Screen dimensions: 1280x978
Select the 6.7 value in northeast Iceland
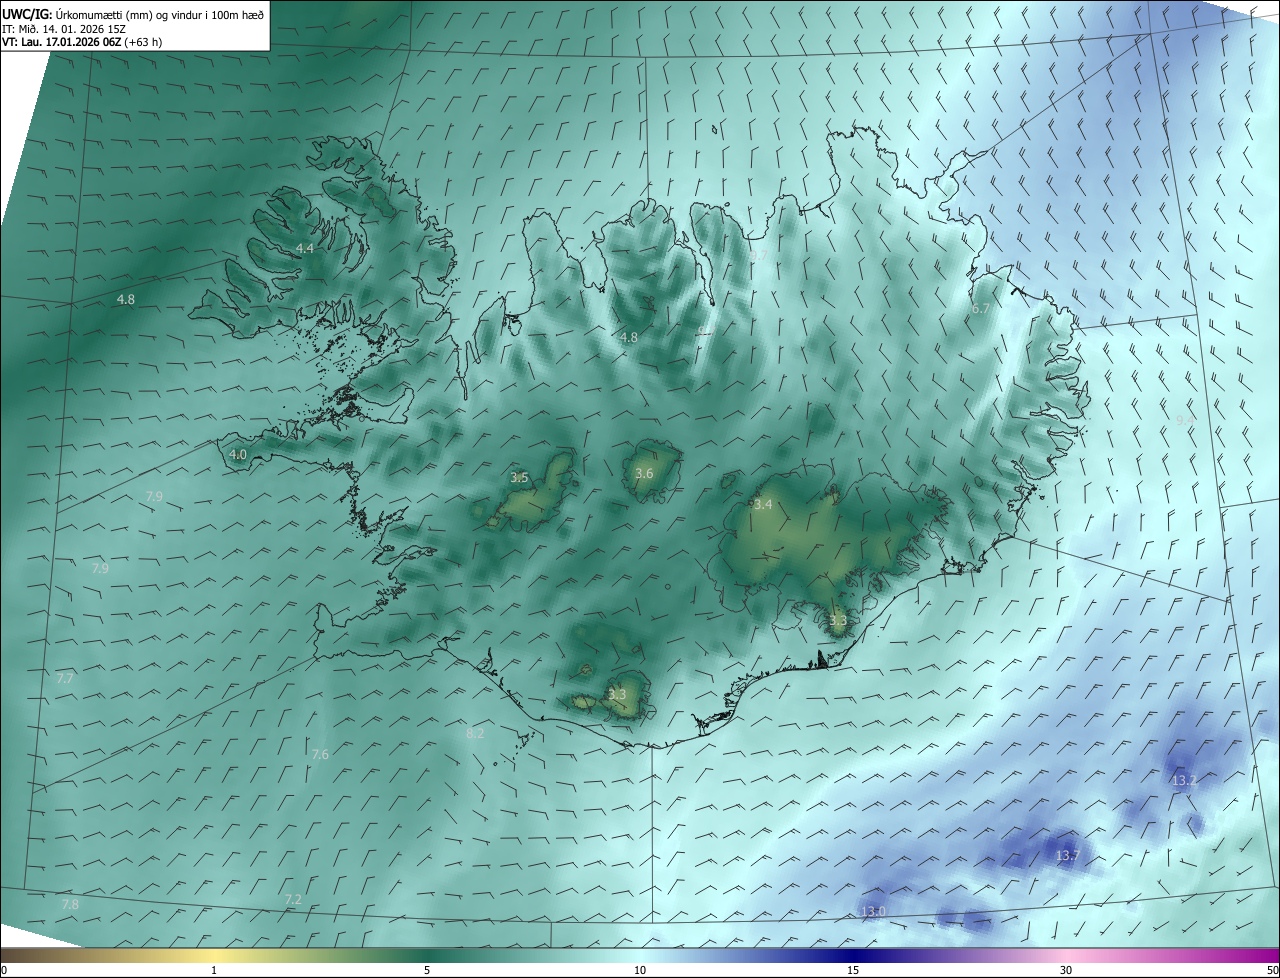[981, 309]
